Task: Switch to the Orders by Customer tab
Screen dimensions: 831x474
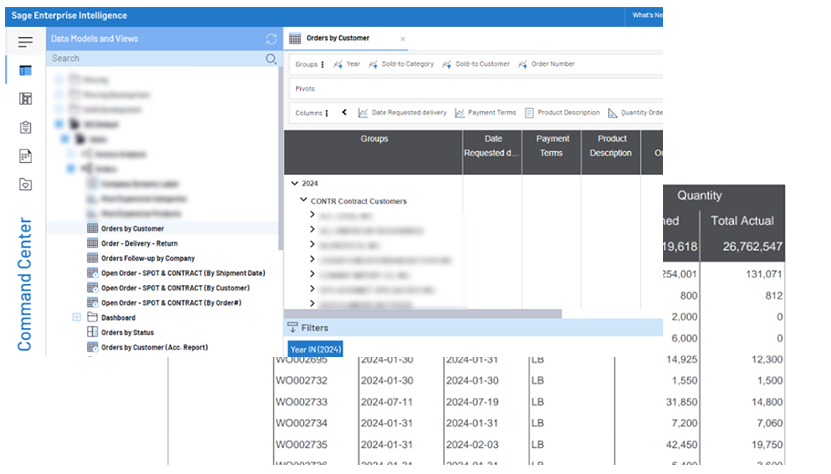Action: click(338, 38)
